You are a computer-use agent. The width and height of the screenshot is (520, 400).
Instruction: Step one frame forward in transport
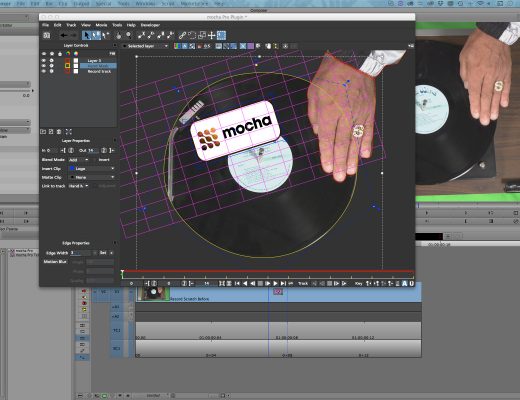[268, 283]
